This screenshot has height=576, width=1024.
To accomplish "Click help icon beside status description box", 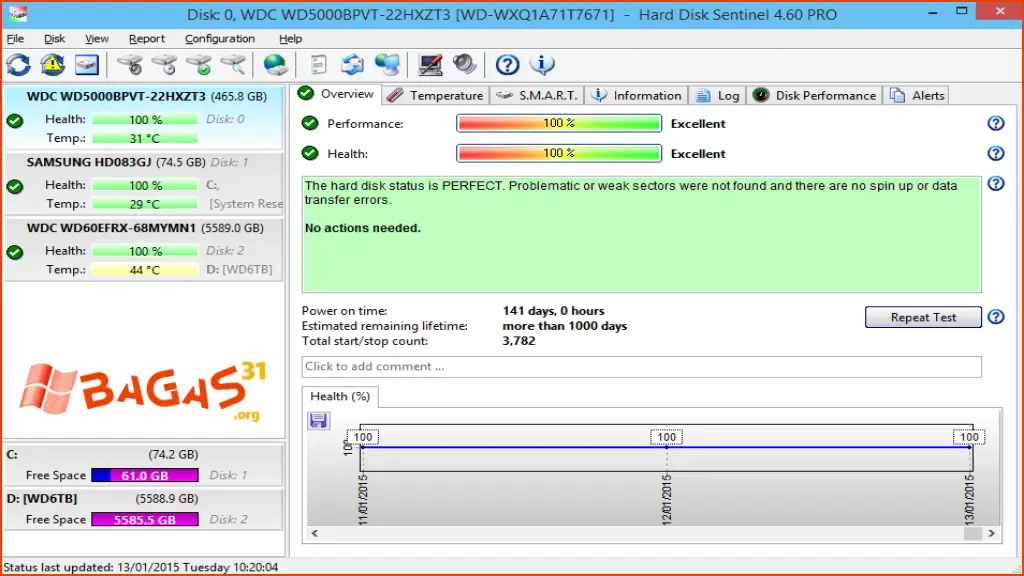I will coord(995,184).
